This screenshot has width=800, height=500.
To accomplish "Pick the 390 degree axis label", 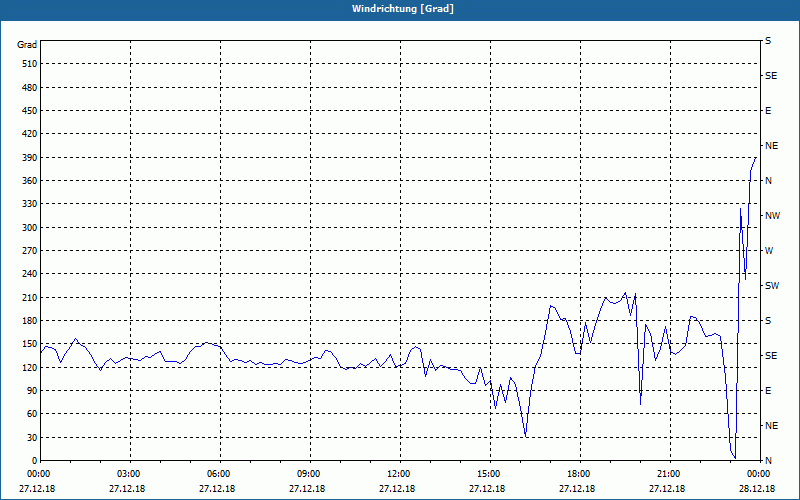I will (29, 158).
